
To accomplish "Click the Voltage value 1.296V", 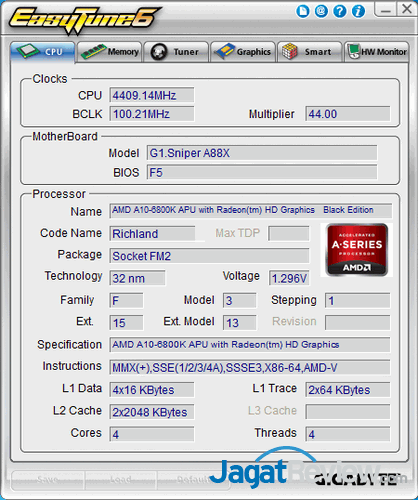I will click(289, 278).
